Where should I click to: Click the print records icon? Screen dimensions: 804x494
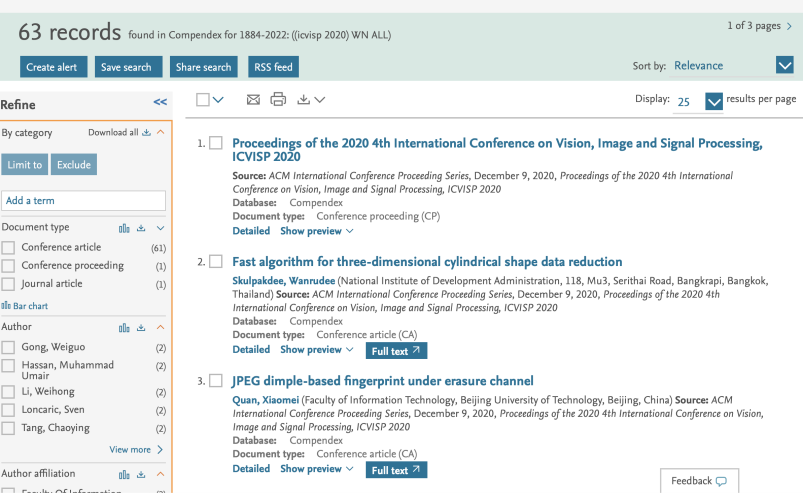click(278, 99)
